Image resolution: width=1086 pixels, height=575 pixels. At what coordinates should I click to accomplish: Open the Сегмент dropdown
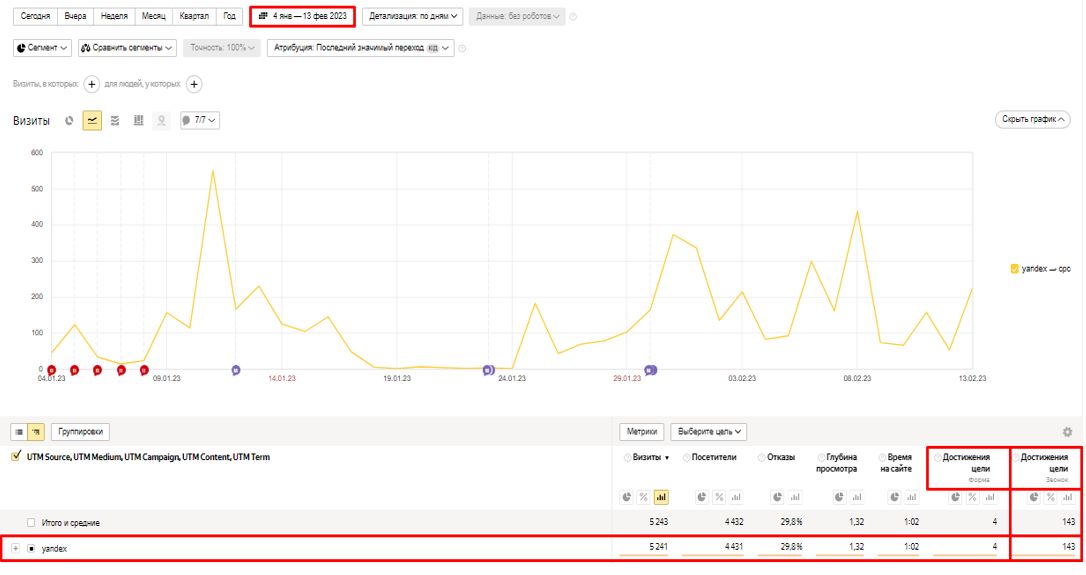42,48
